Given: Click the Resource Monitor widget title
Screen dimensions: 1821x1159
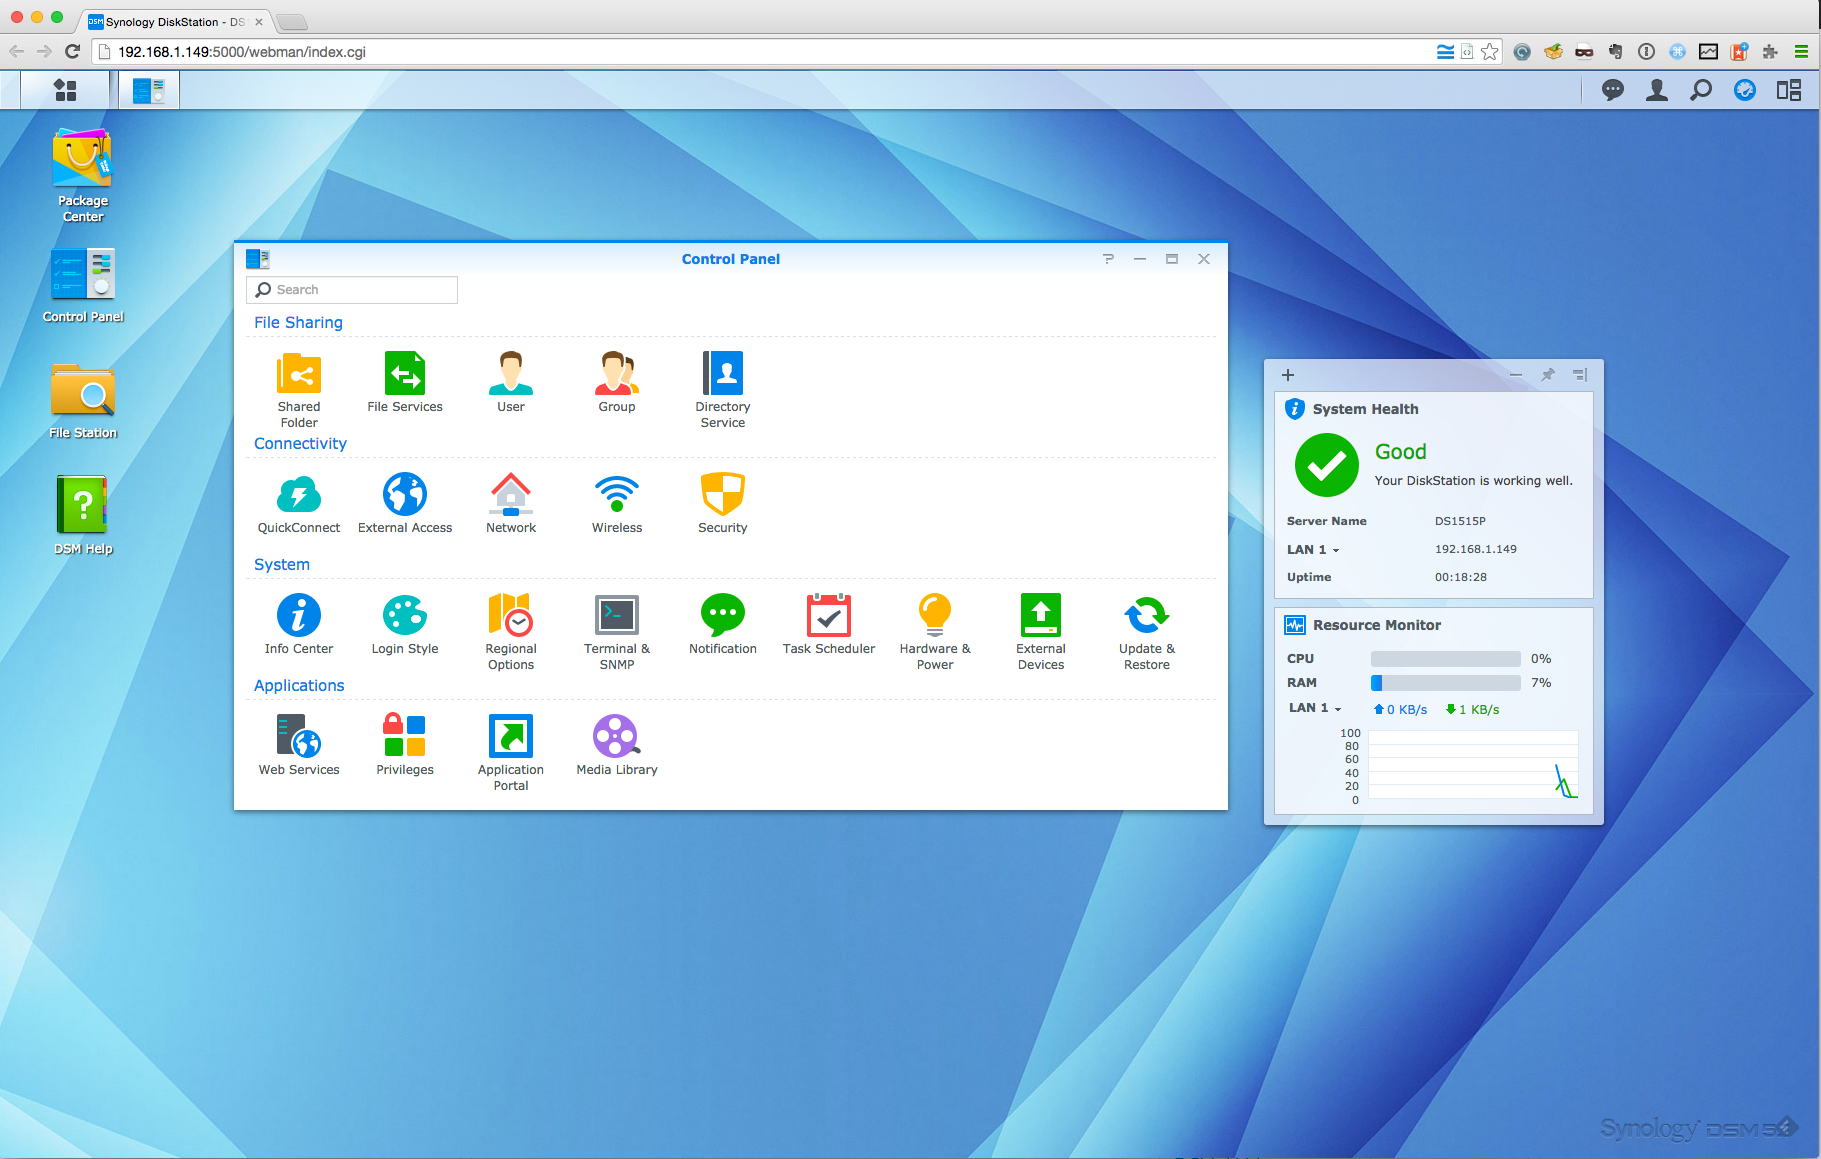Looking at the screenshot, I should pos(1377,625).
